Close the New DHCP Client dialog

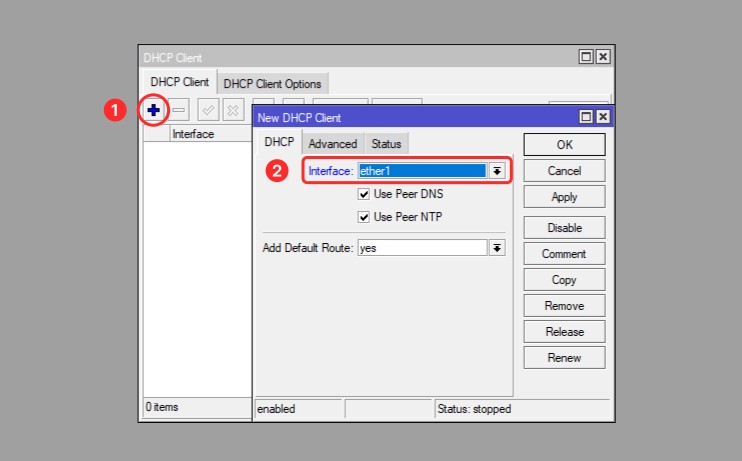(x=602, y=117)
